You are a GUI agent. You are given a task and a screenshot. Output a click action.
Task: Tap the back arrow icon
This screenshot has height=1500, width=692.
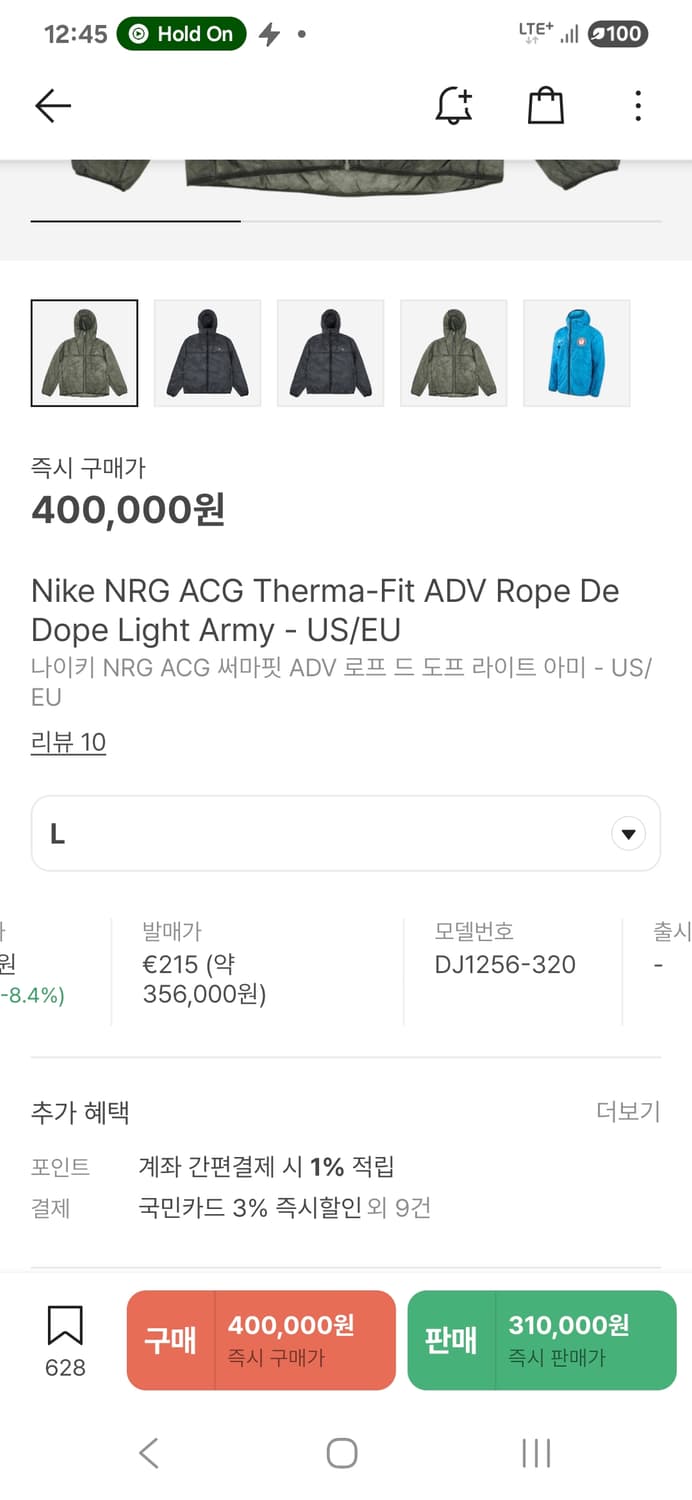coord(53,106)
